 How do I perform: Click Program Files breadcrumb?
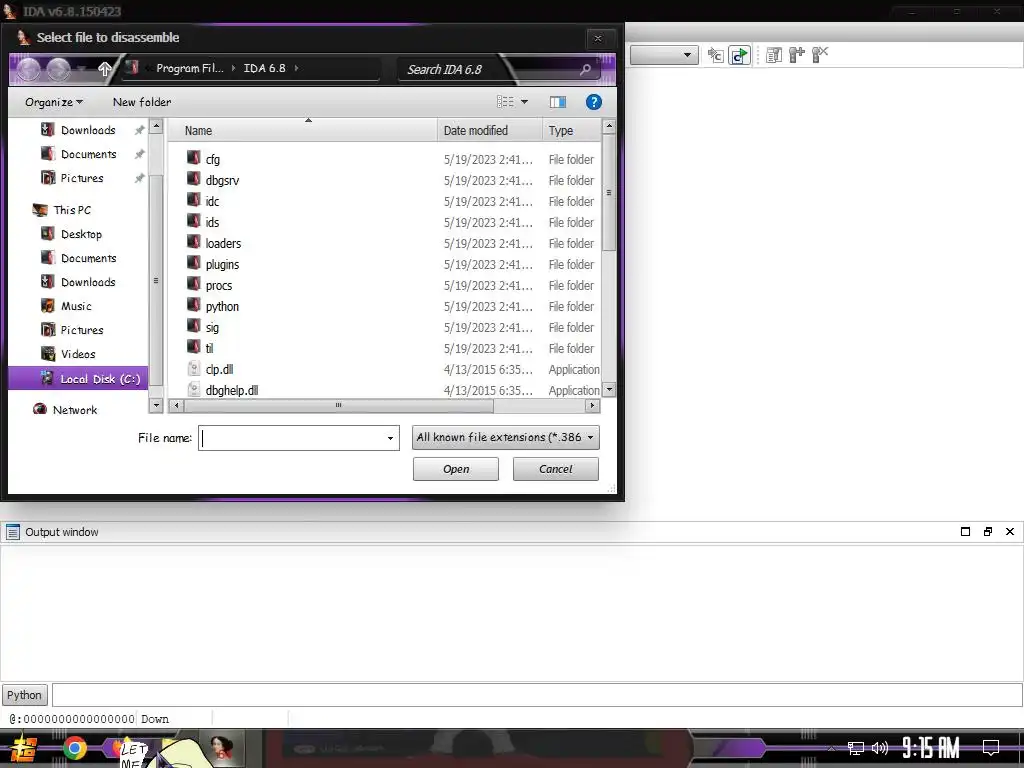coord(189,68)
